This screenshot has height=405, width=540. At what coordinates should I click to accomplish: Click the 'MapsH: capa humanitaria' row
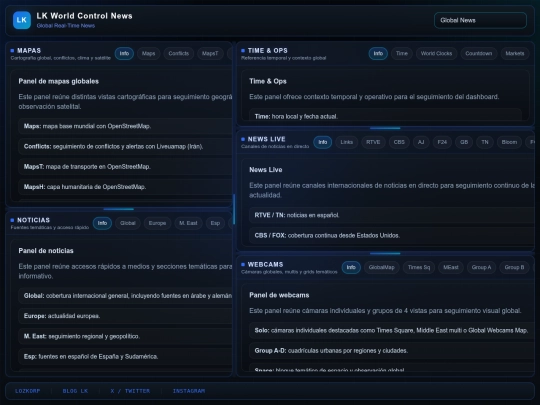125,187
